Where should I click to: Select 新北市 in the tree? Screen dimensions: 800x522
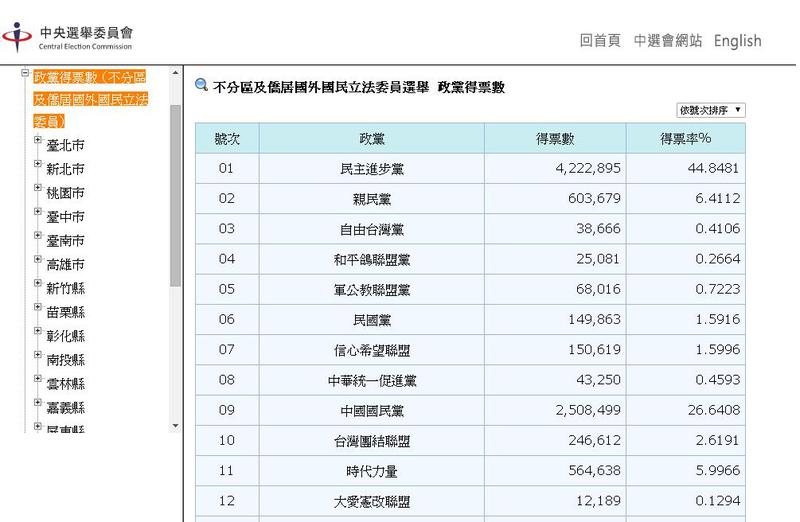click(65, 169)
